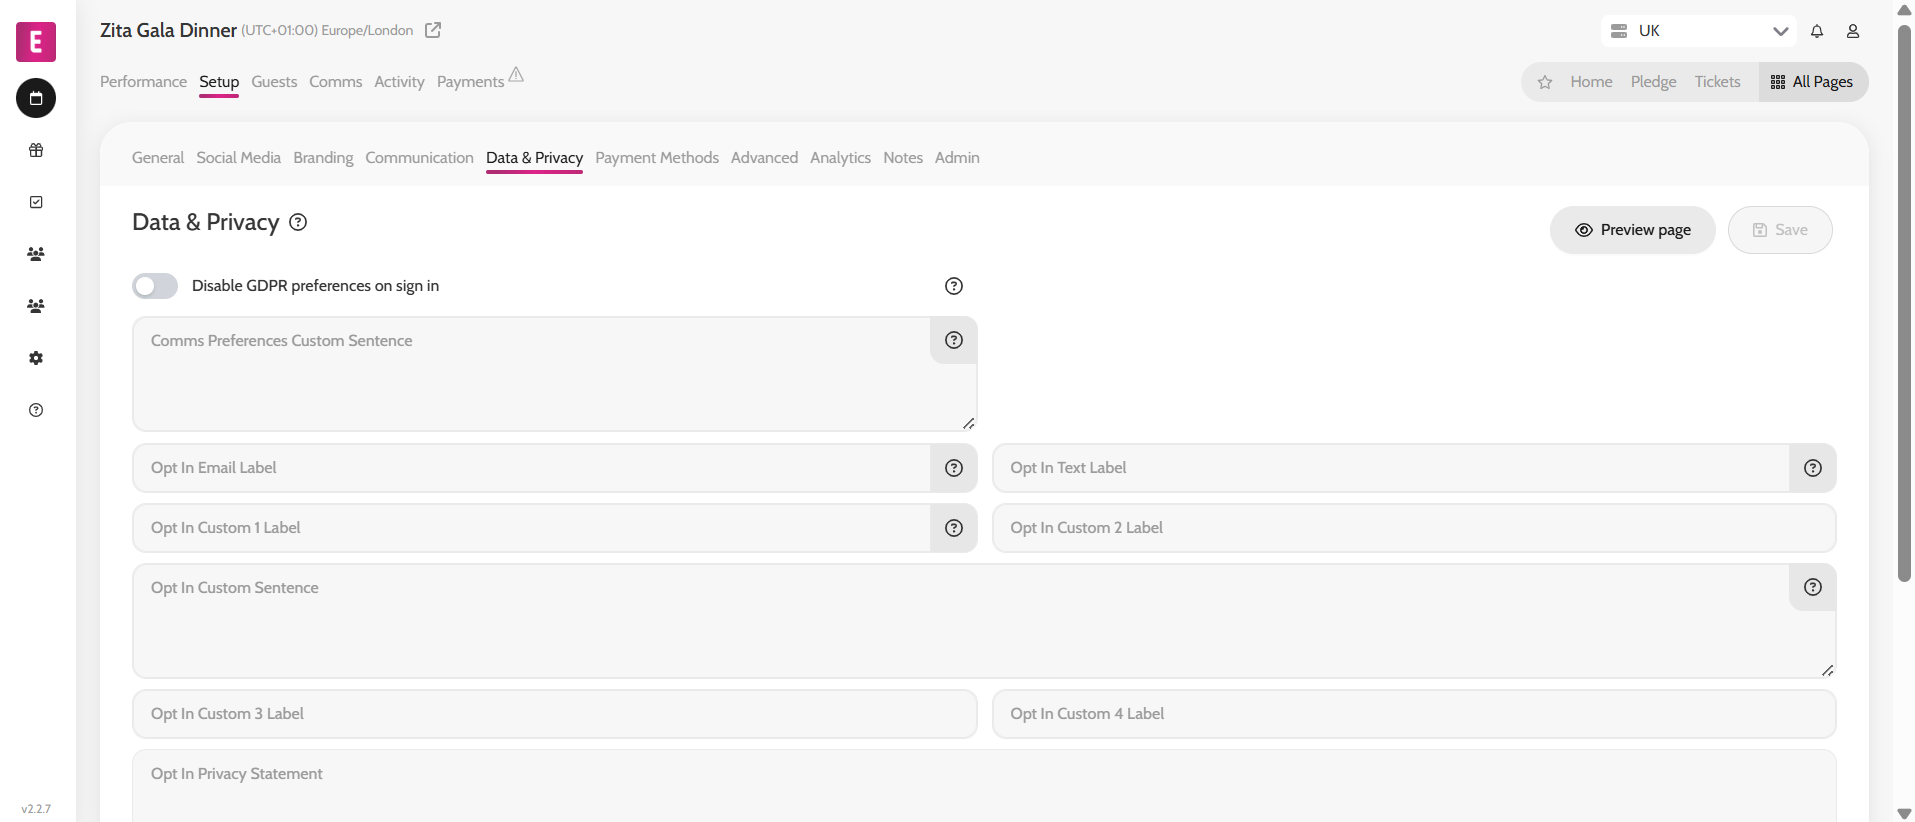
Task: Focus Opt In Custom 4 Label field
Action: point(1414,714)
